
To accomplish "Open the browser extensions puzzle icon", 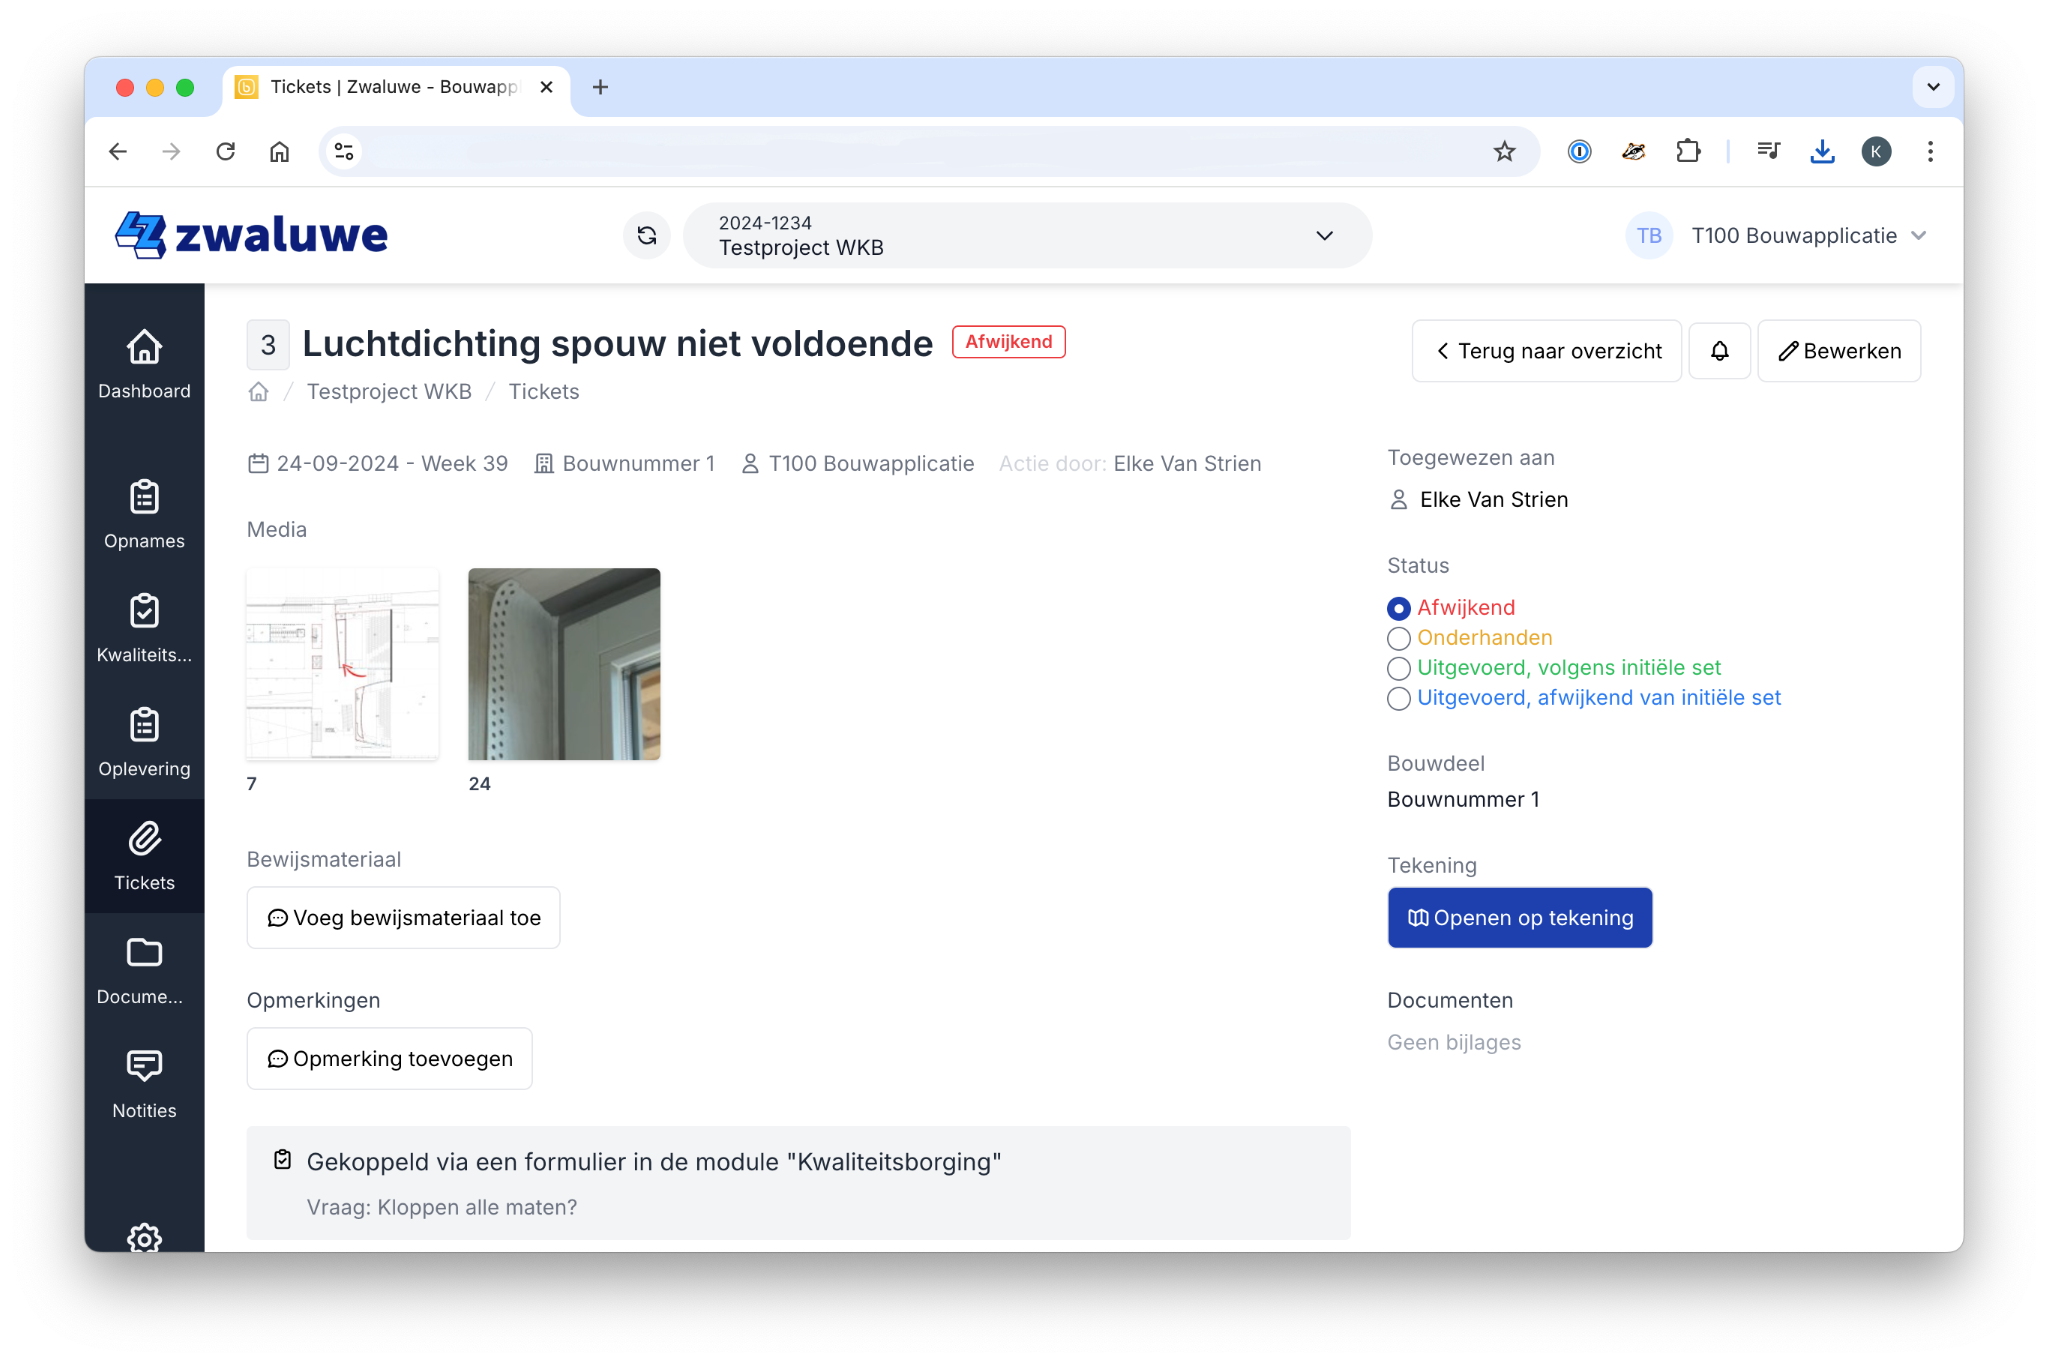I will point(1688,151).
